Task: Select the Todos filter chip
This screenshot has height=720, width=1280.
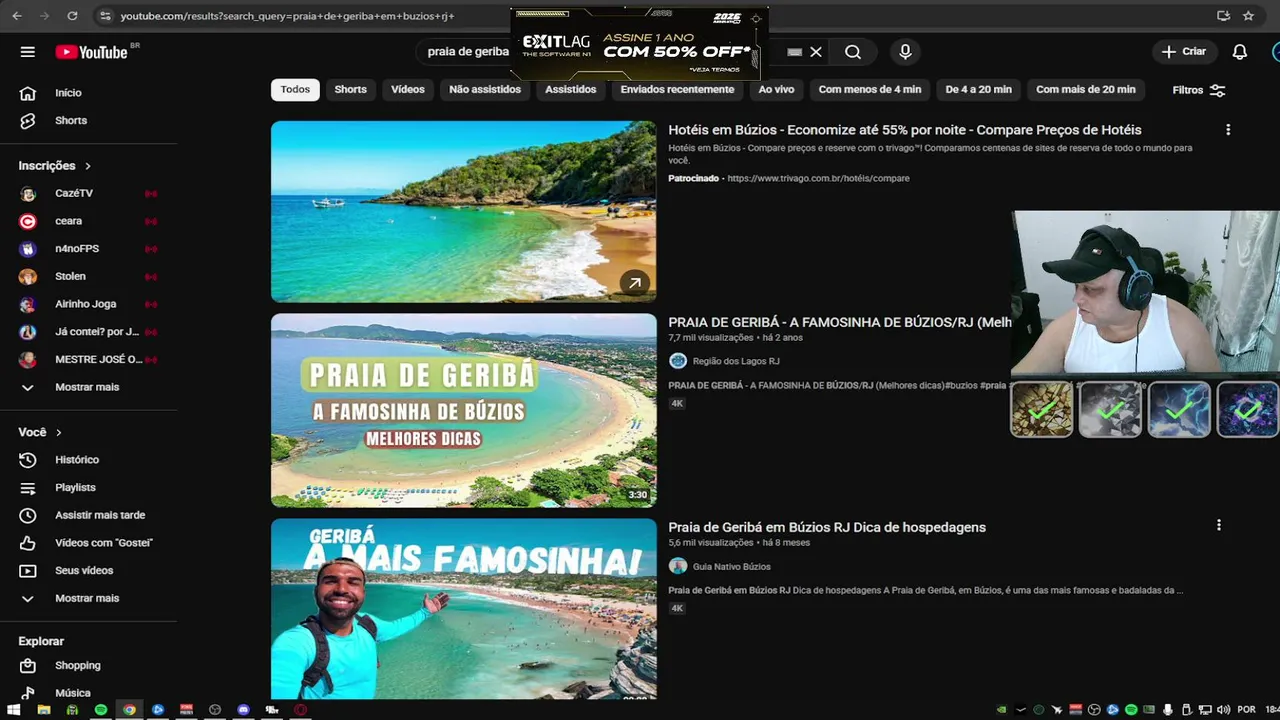Action: coord(295,90)
